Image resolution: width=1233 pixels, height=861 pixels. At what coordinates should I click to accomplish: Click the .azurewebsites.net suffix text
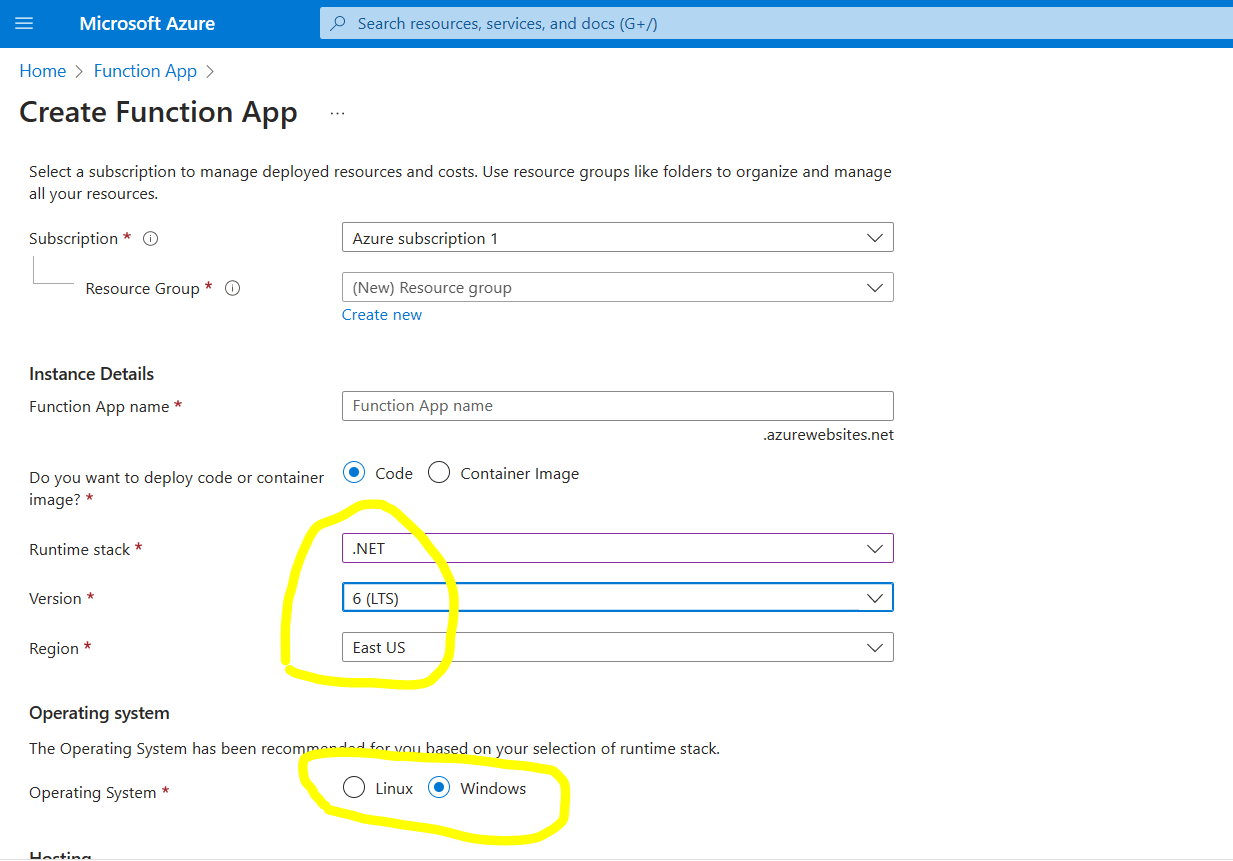tap(828, 435)
